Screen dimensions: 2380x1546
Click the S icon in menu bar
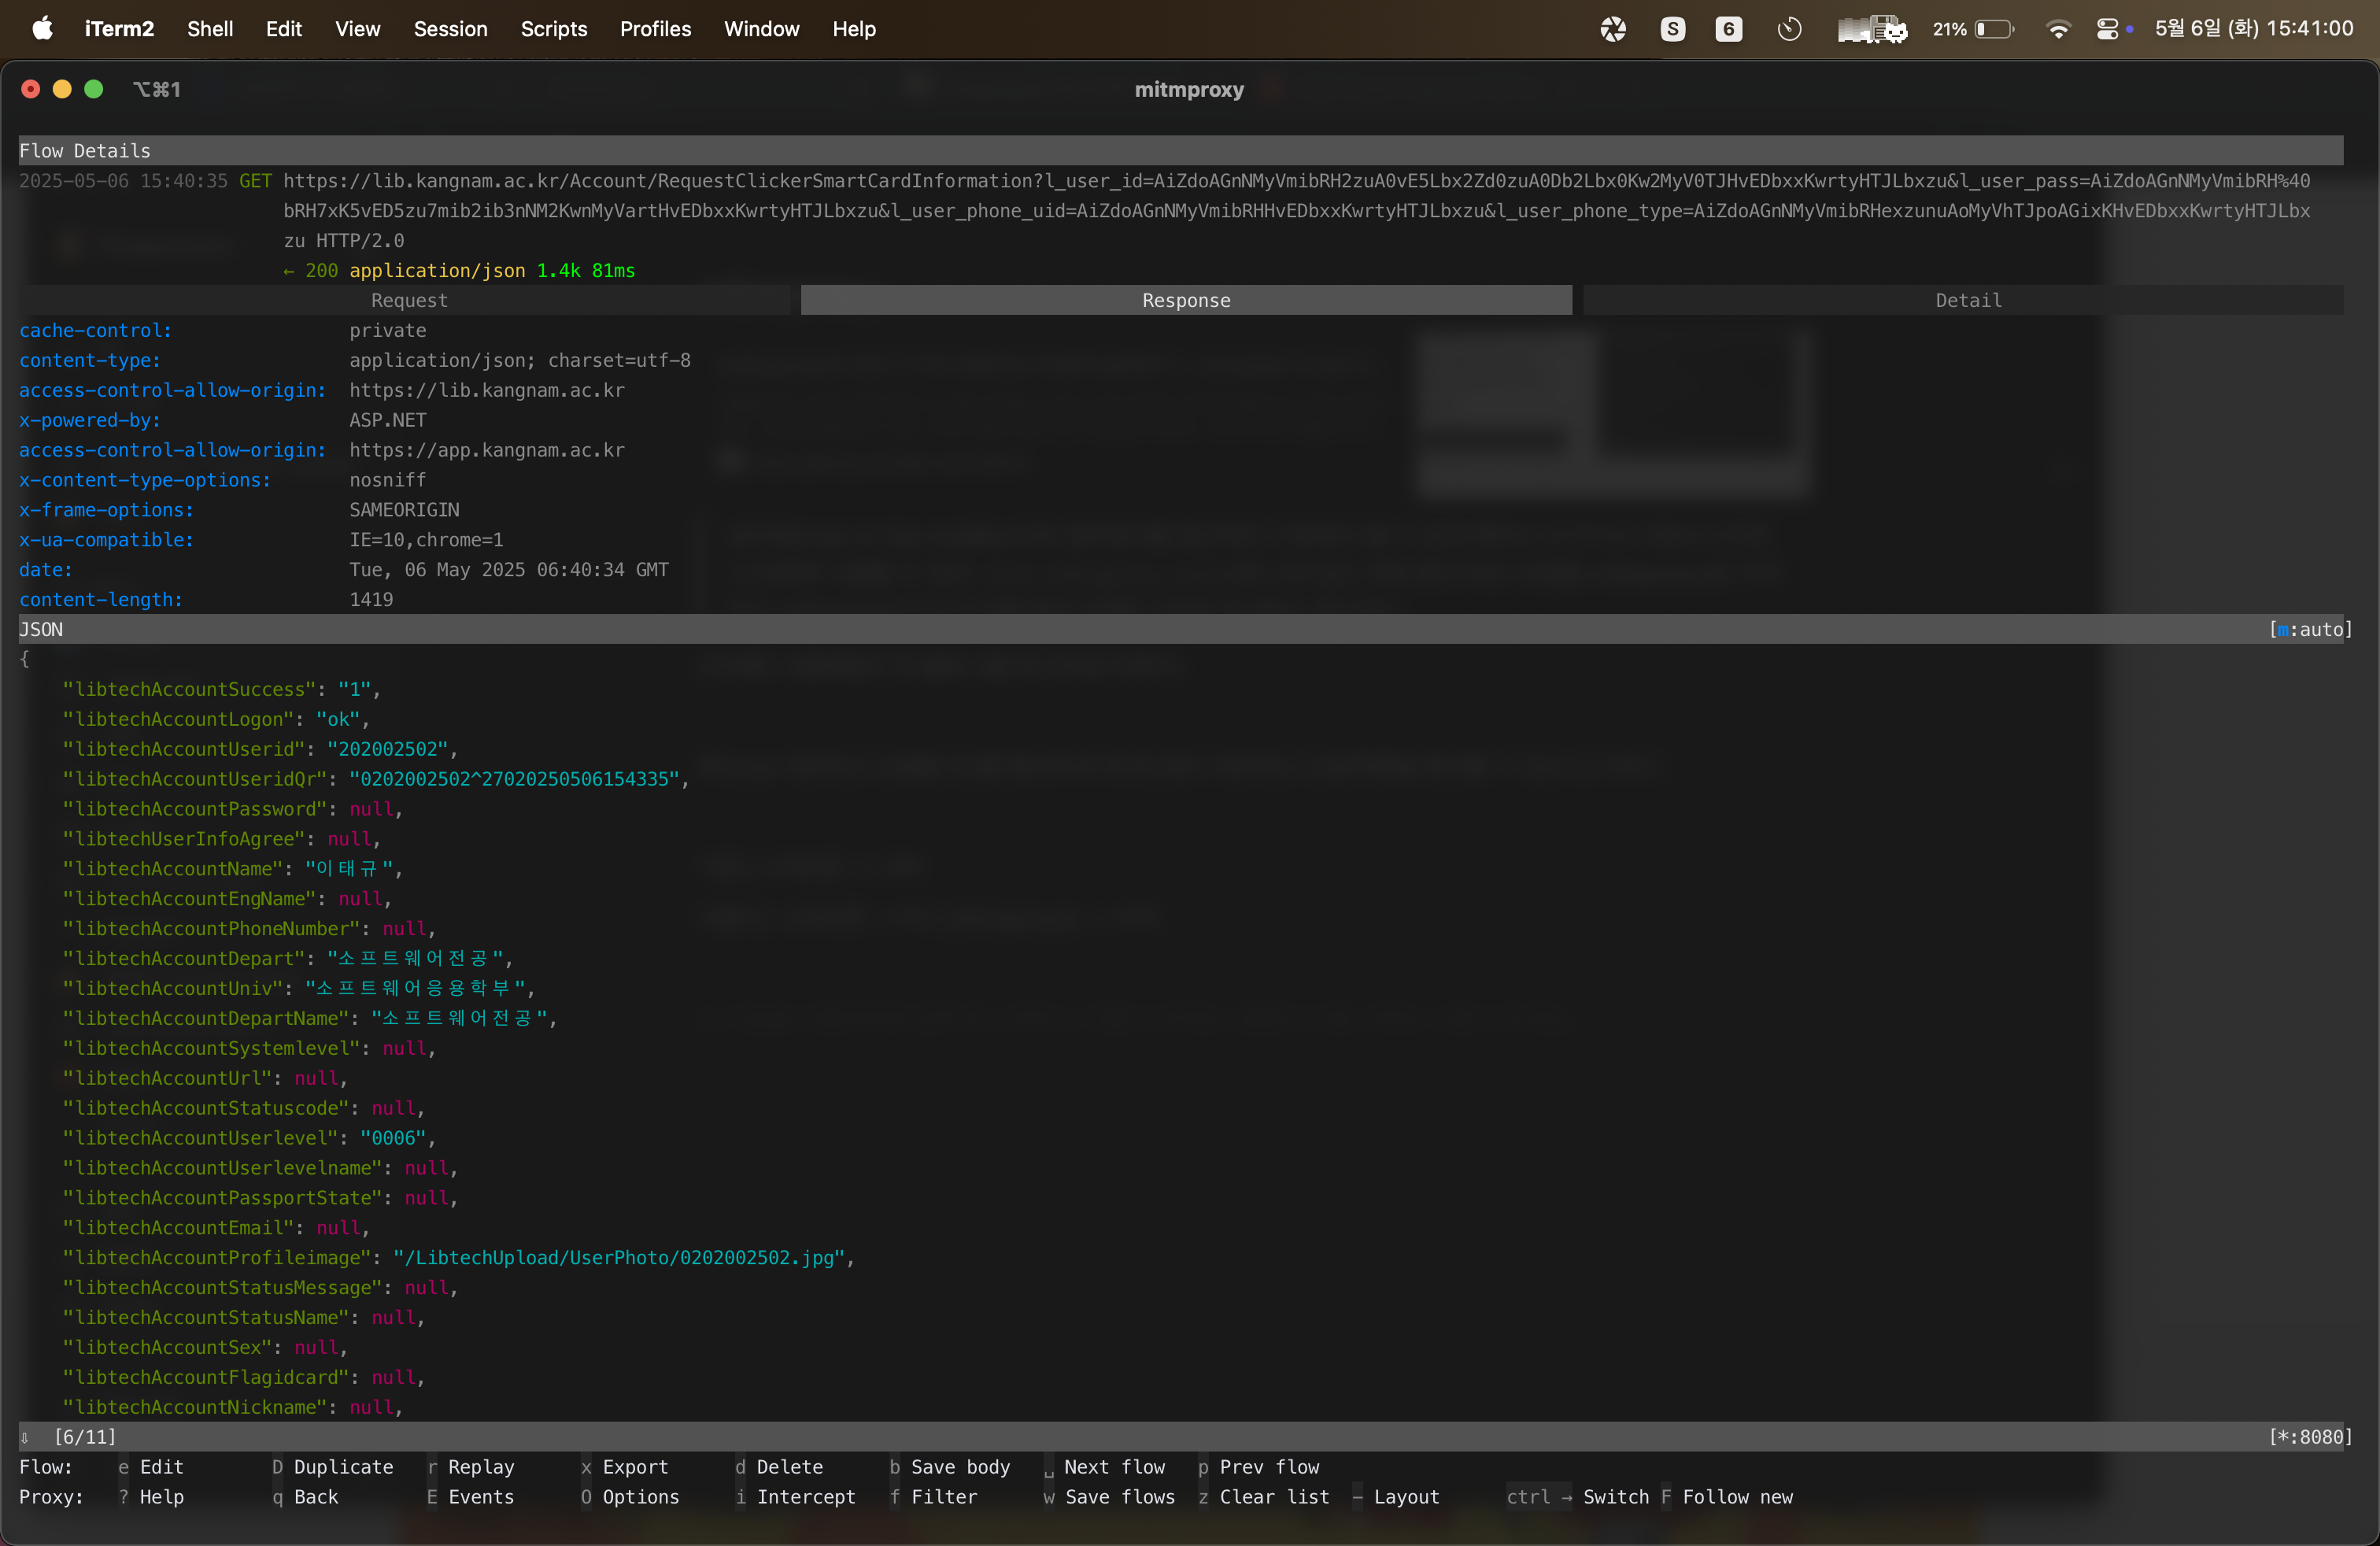1672,29
